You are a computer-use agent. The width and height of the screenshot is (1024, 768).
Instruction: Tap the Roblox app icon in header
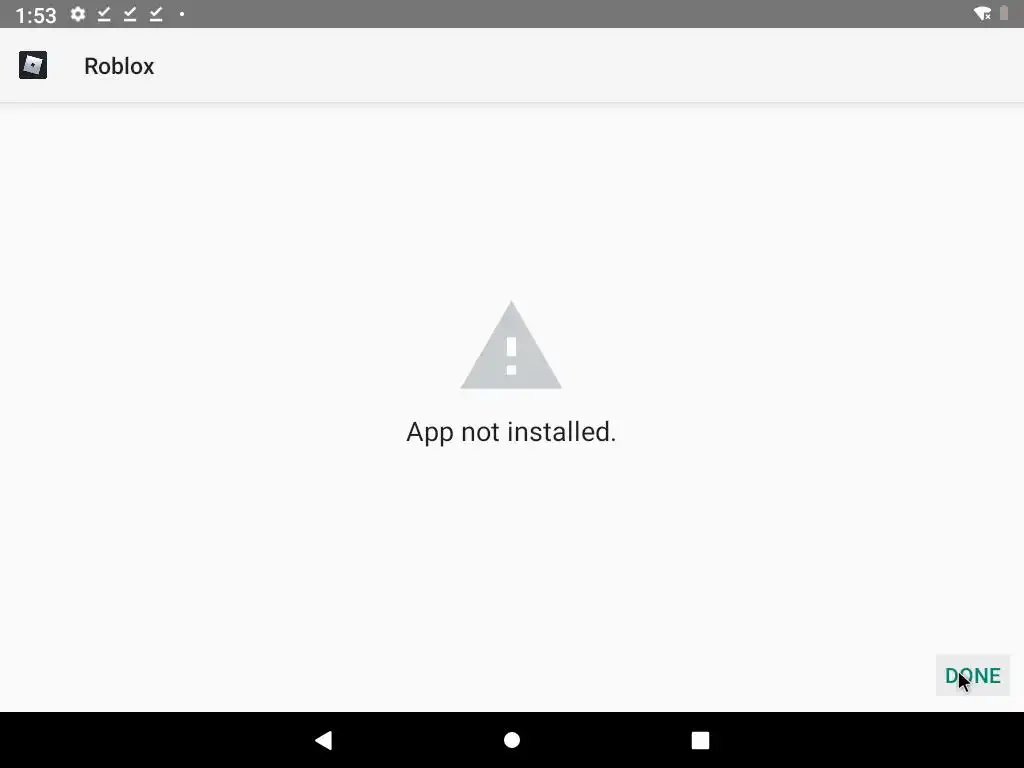(x=33, y=65)
